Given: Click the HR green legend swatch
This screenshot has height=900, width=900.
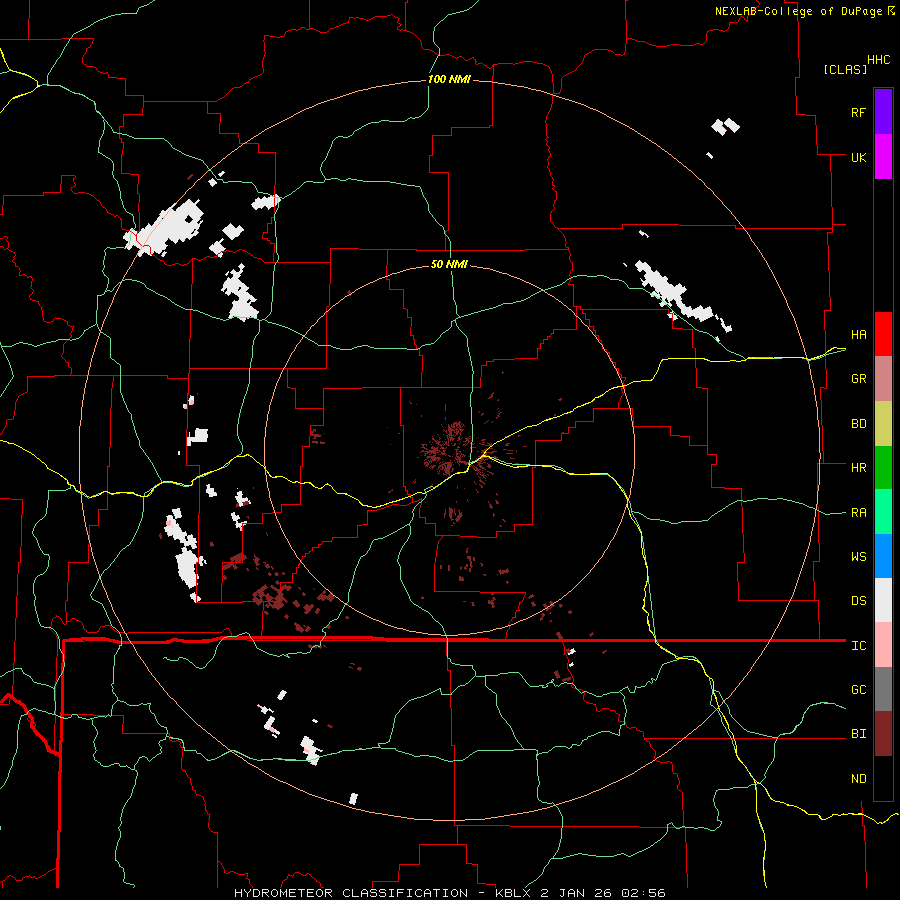Looking at the screenshot, I should click(x=883, y=468).
